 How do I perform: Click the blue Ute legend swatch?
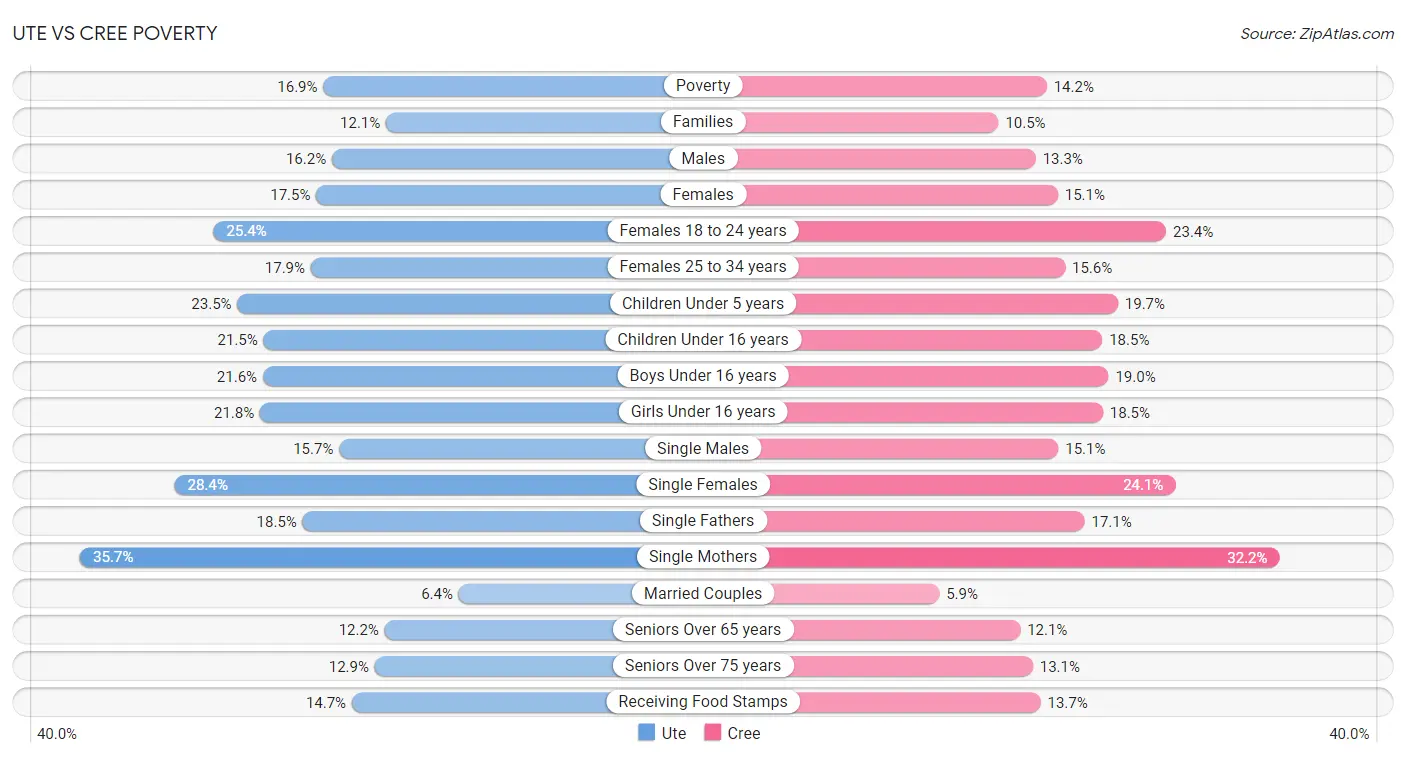pyautogui.click(x=646, y=733)
